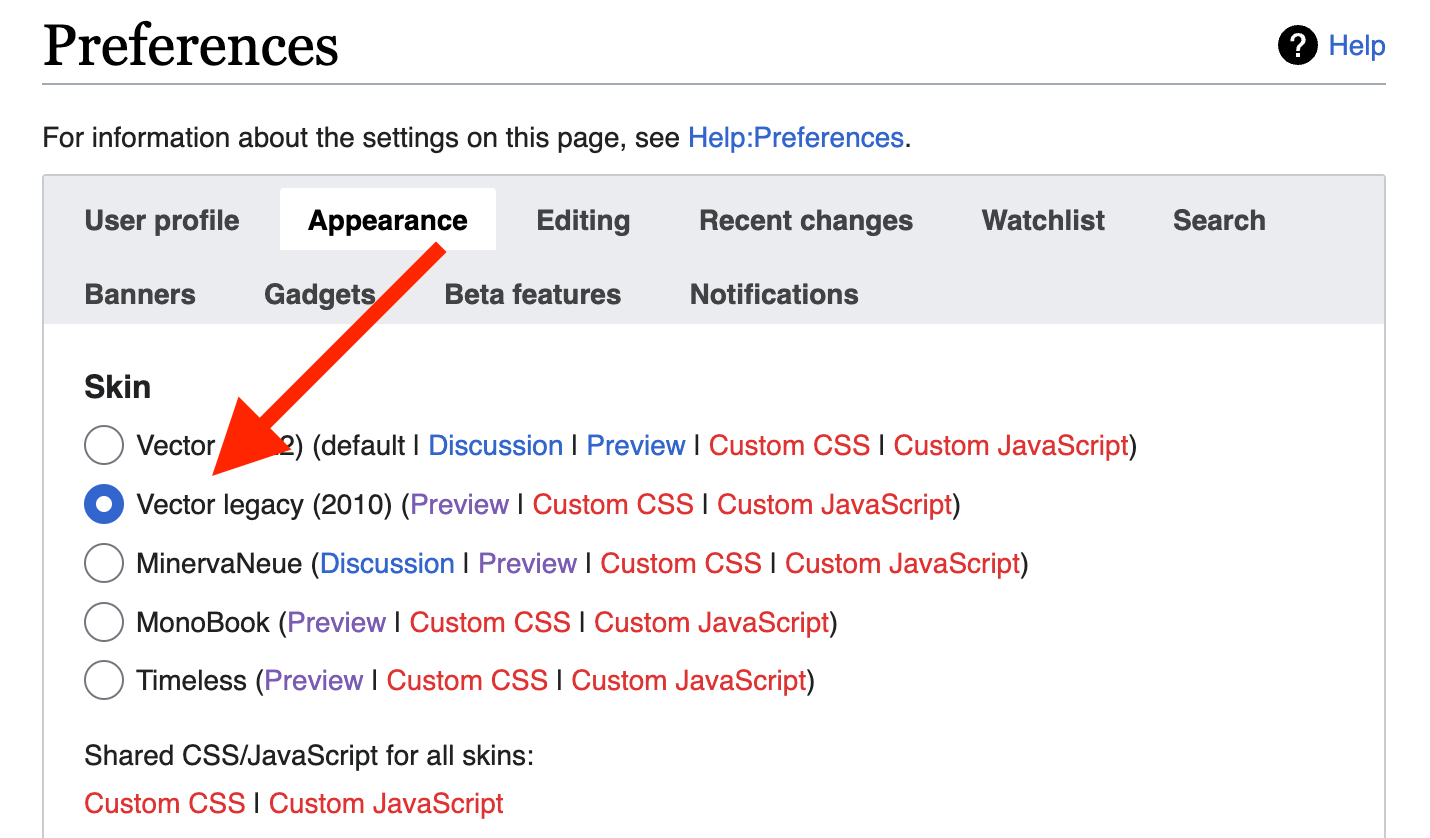Viewport: 1430px width, 838px height.
Task: Select the Timeless skin radio button
Action: coord(104,681)
